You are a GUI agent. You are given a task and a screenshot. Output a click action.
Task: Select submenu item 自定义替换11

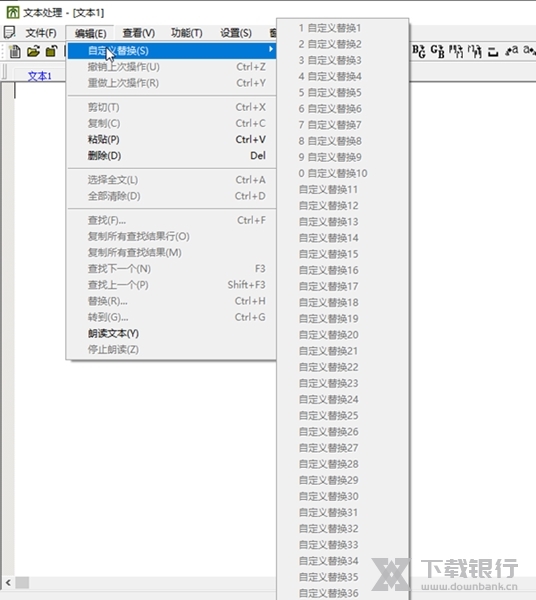343,189
